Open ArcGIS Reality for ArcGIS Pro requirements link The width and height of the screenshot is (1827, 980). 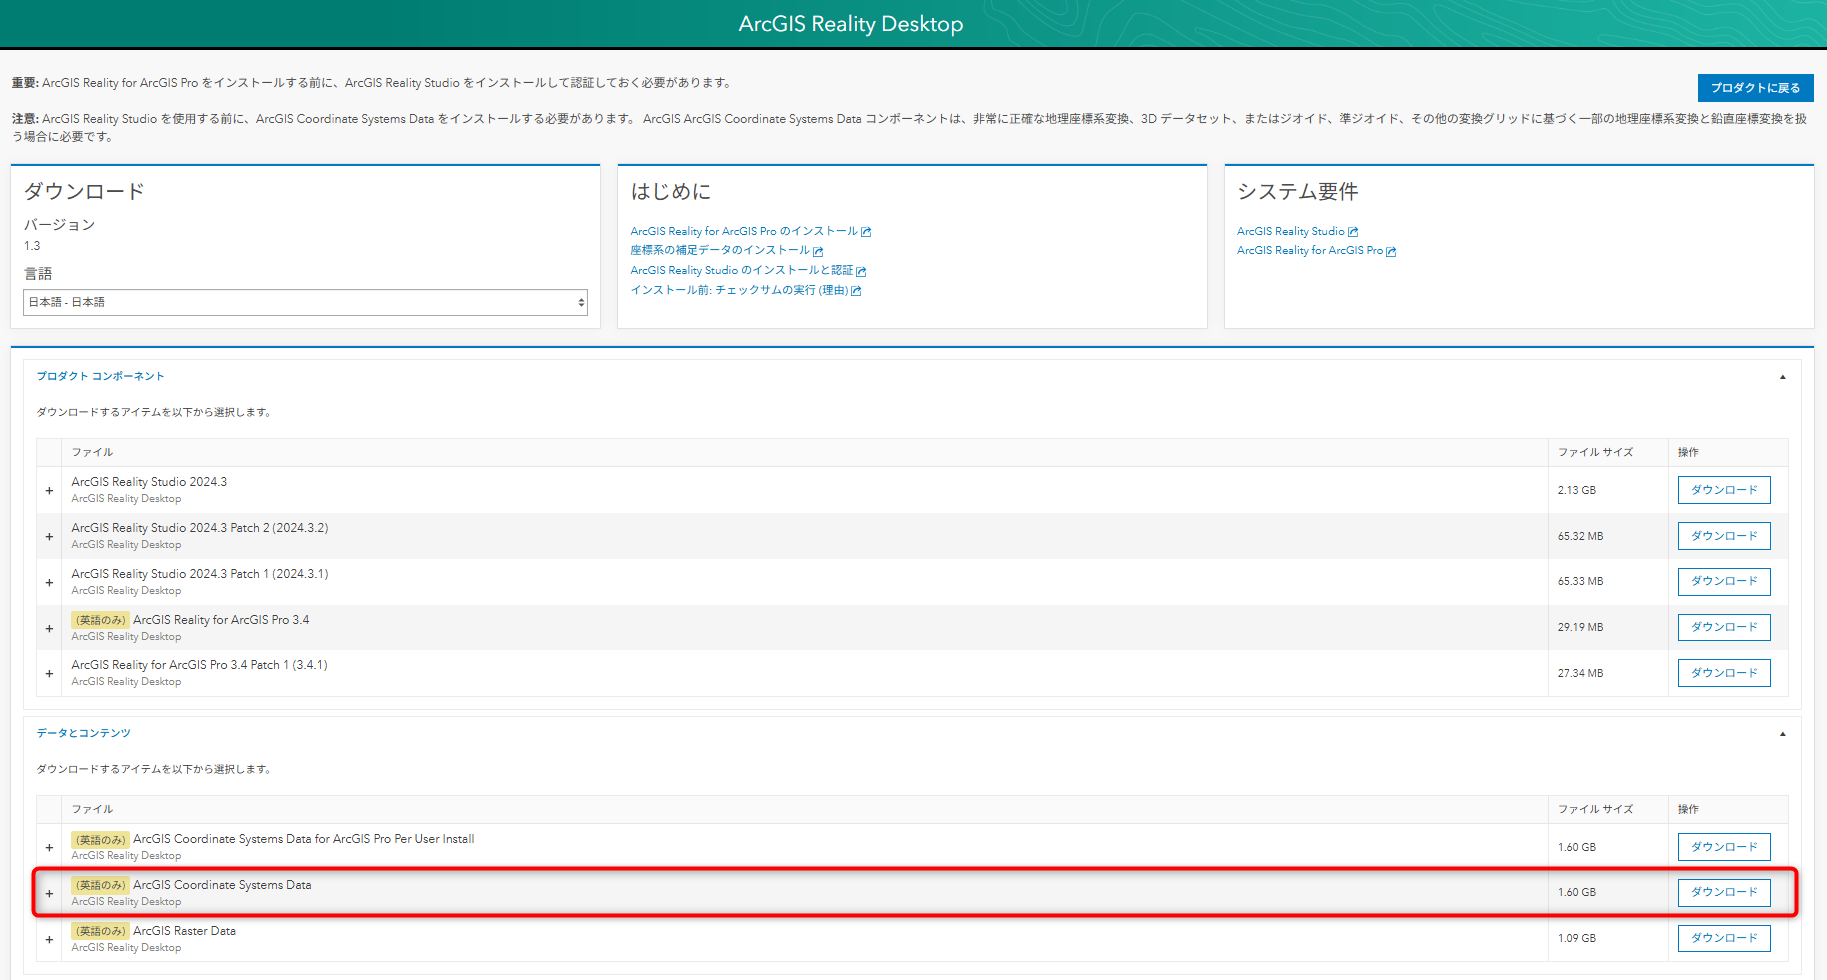(x=1309, y=250)
